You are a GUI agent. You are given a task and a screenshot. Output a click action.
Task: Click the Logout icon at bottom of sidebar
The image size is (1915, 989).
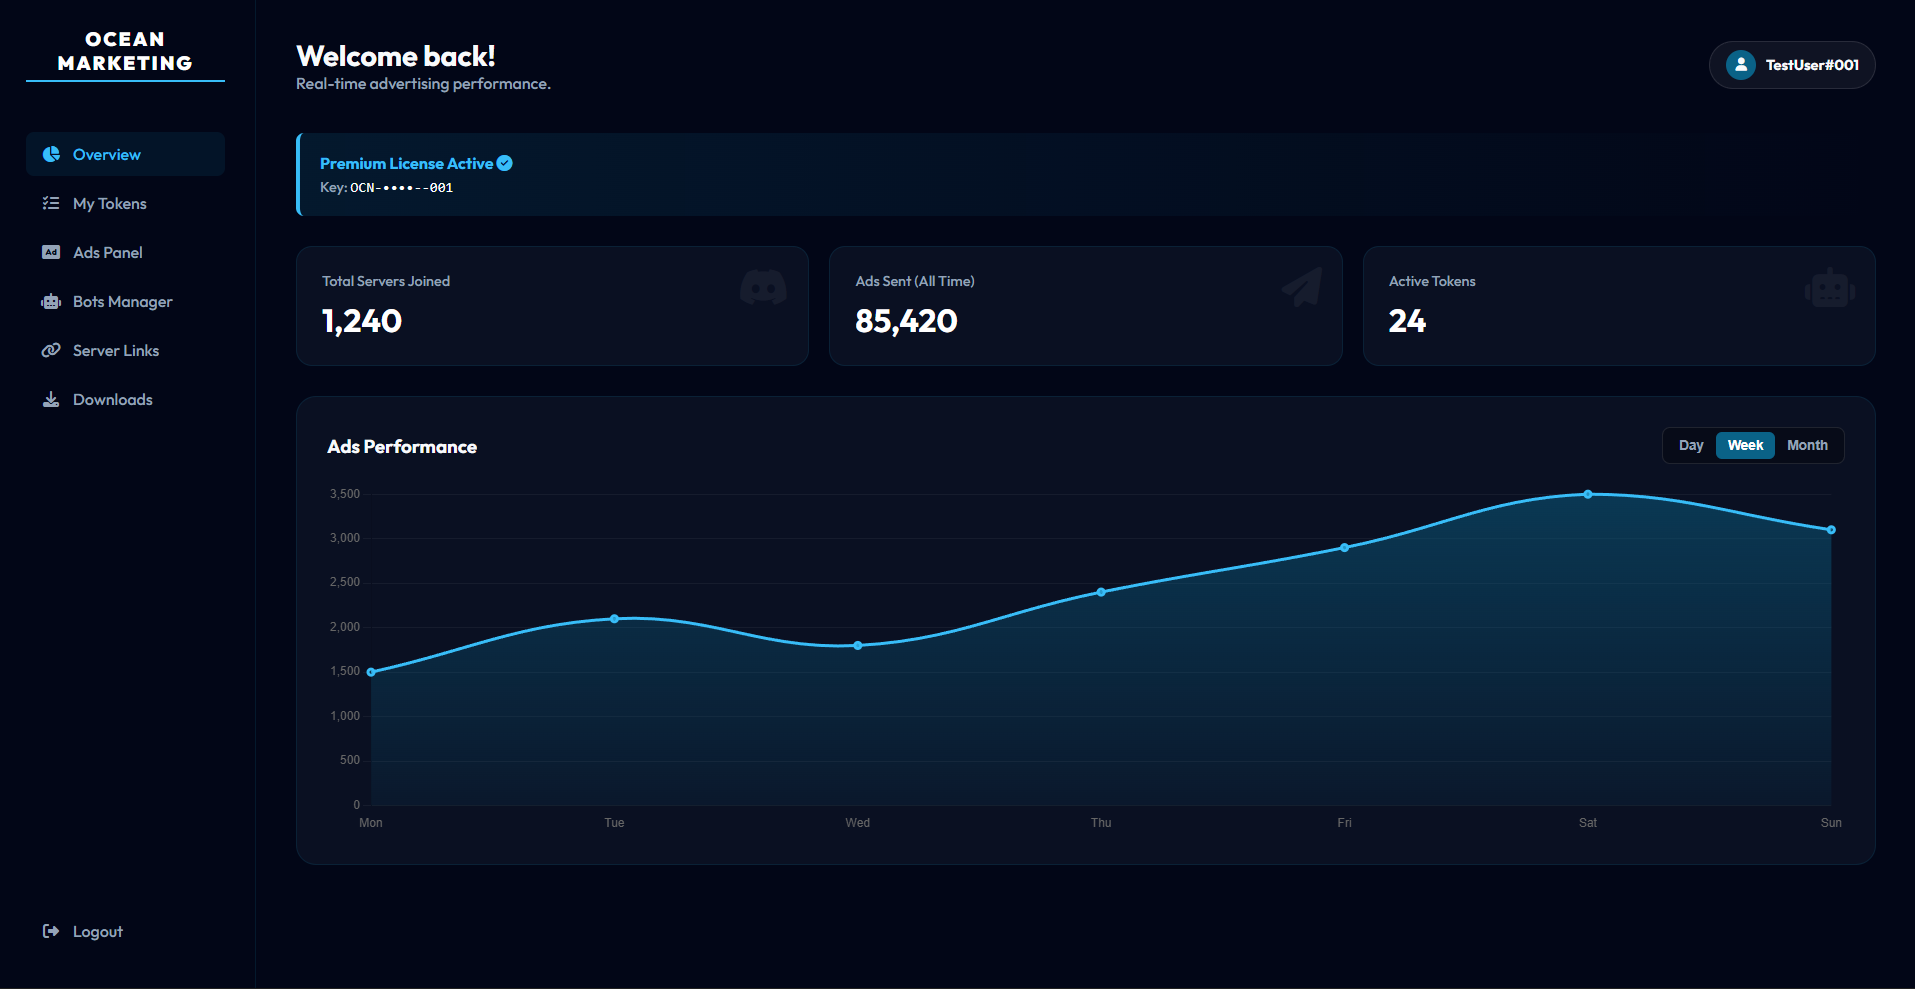51,931
